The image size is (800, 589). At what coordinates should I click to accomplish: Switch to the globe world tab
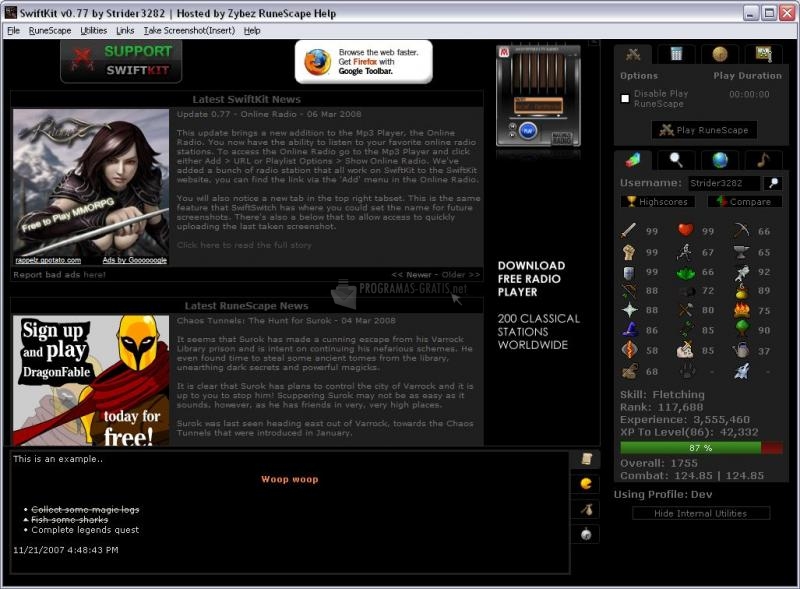(720, 160)
